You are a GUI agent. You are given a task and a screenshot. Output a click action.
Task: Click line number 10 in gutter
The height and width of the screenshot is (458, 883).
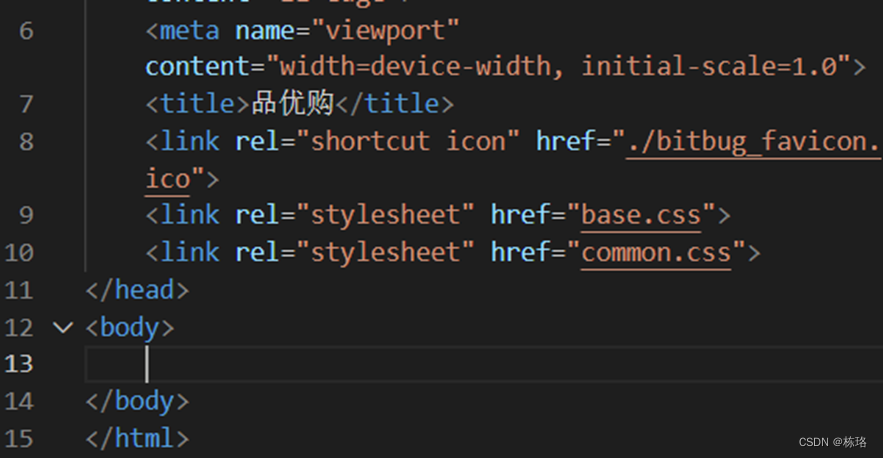pos(19,252)
